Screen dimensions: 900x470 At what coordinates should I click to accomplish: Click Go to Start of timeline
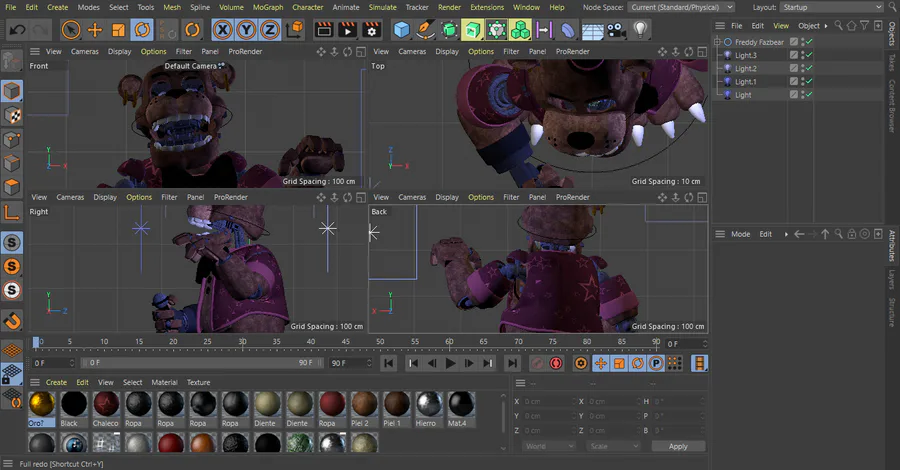389,363
